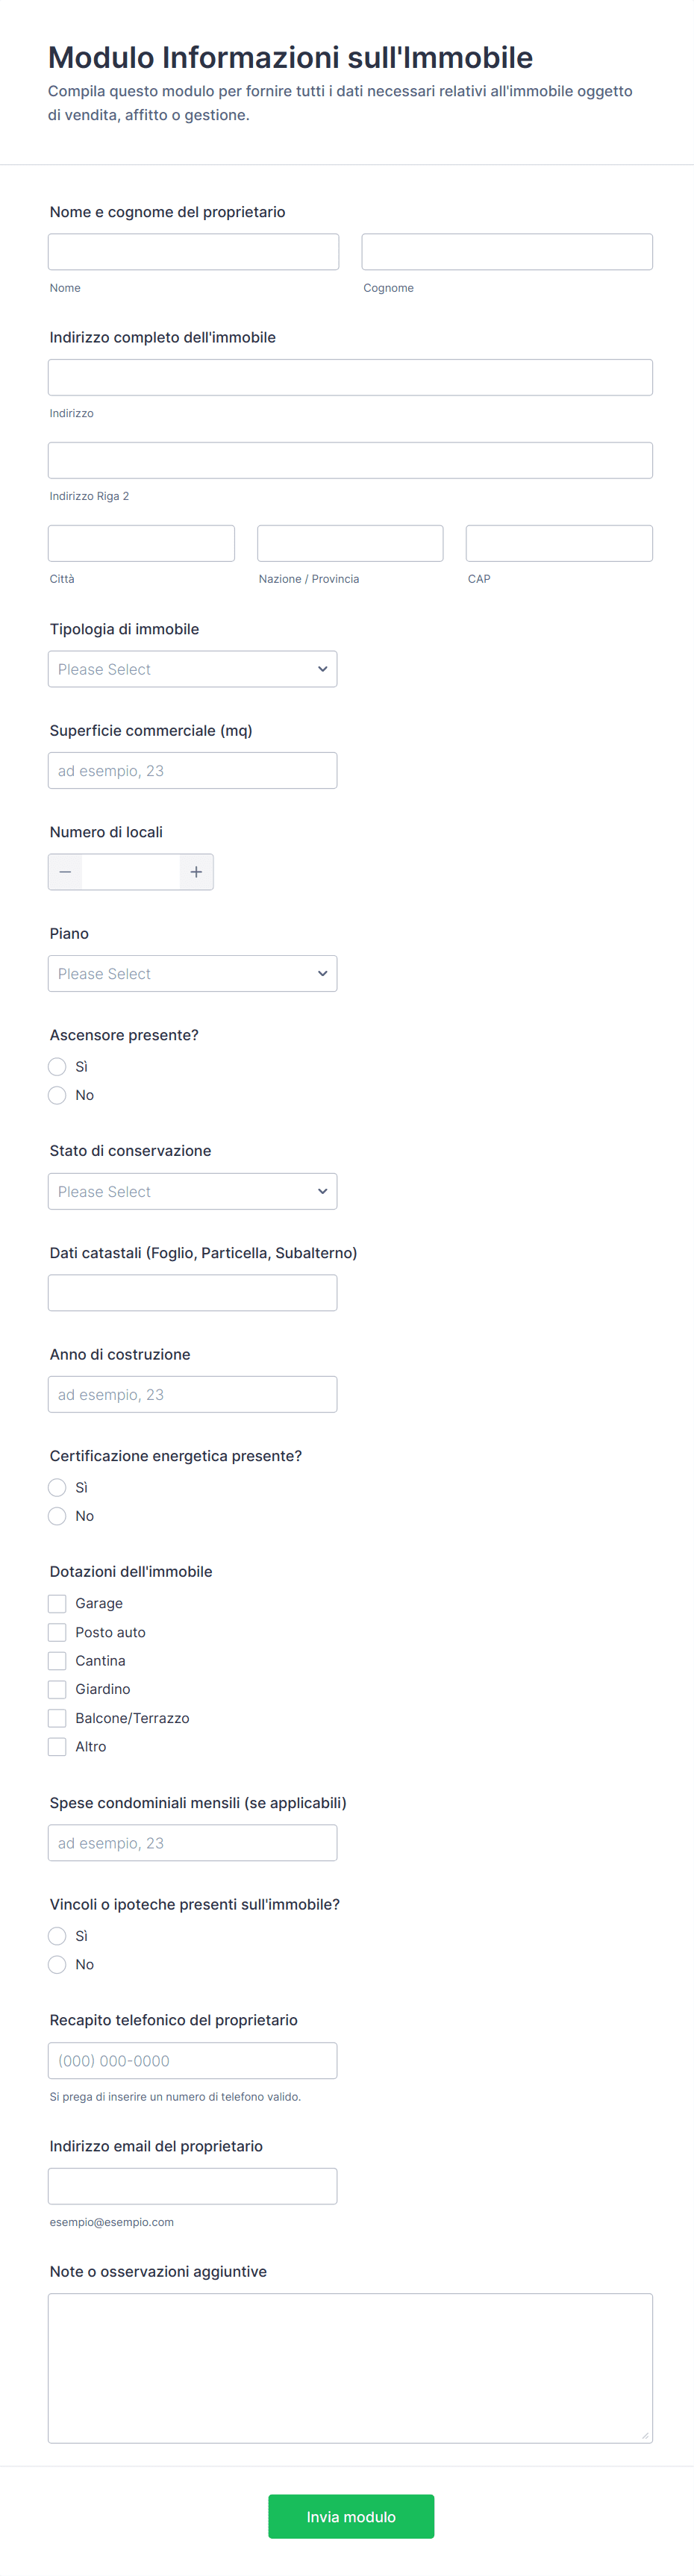The width and height of the screenshot is (694, 2576).
Task: Submit the form with Invia modulo
Action: (351, 2516)
